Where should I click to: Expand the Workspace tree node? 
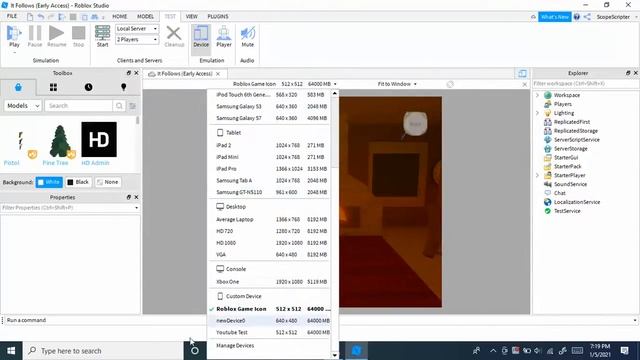coord(538,95)
